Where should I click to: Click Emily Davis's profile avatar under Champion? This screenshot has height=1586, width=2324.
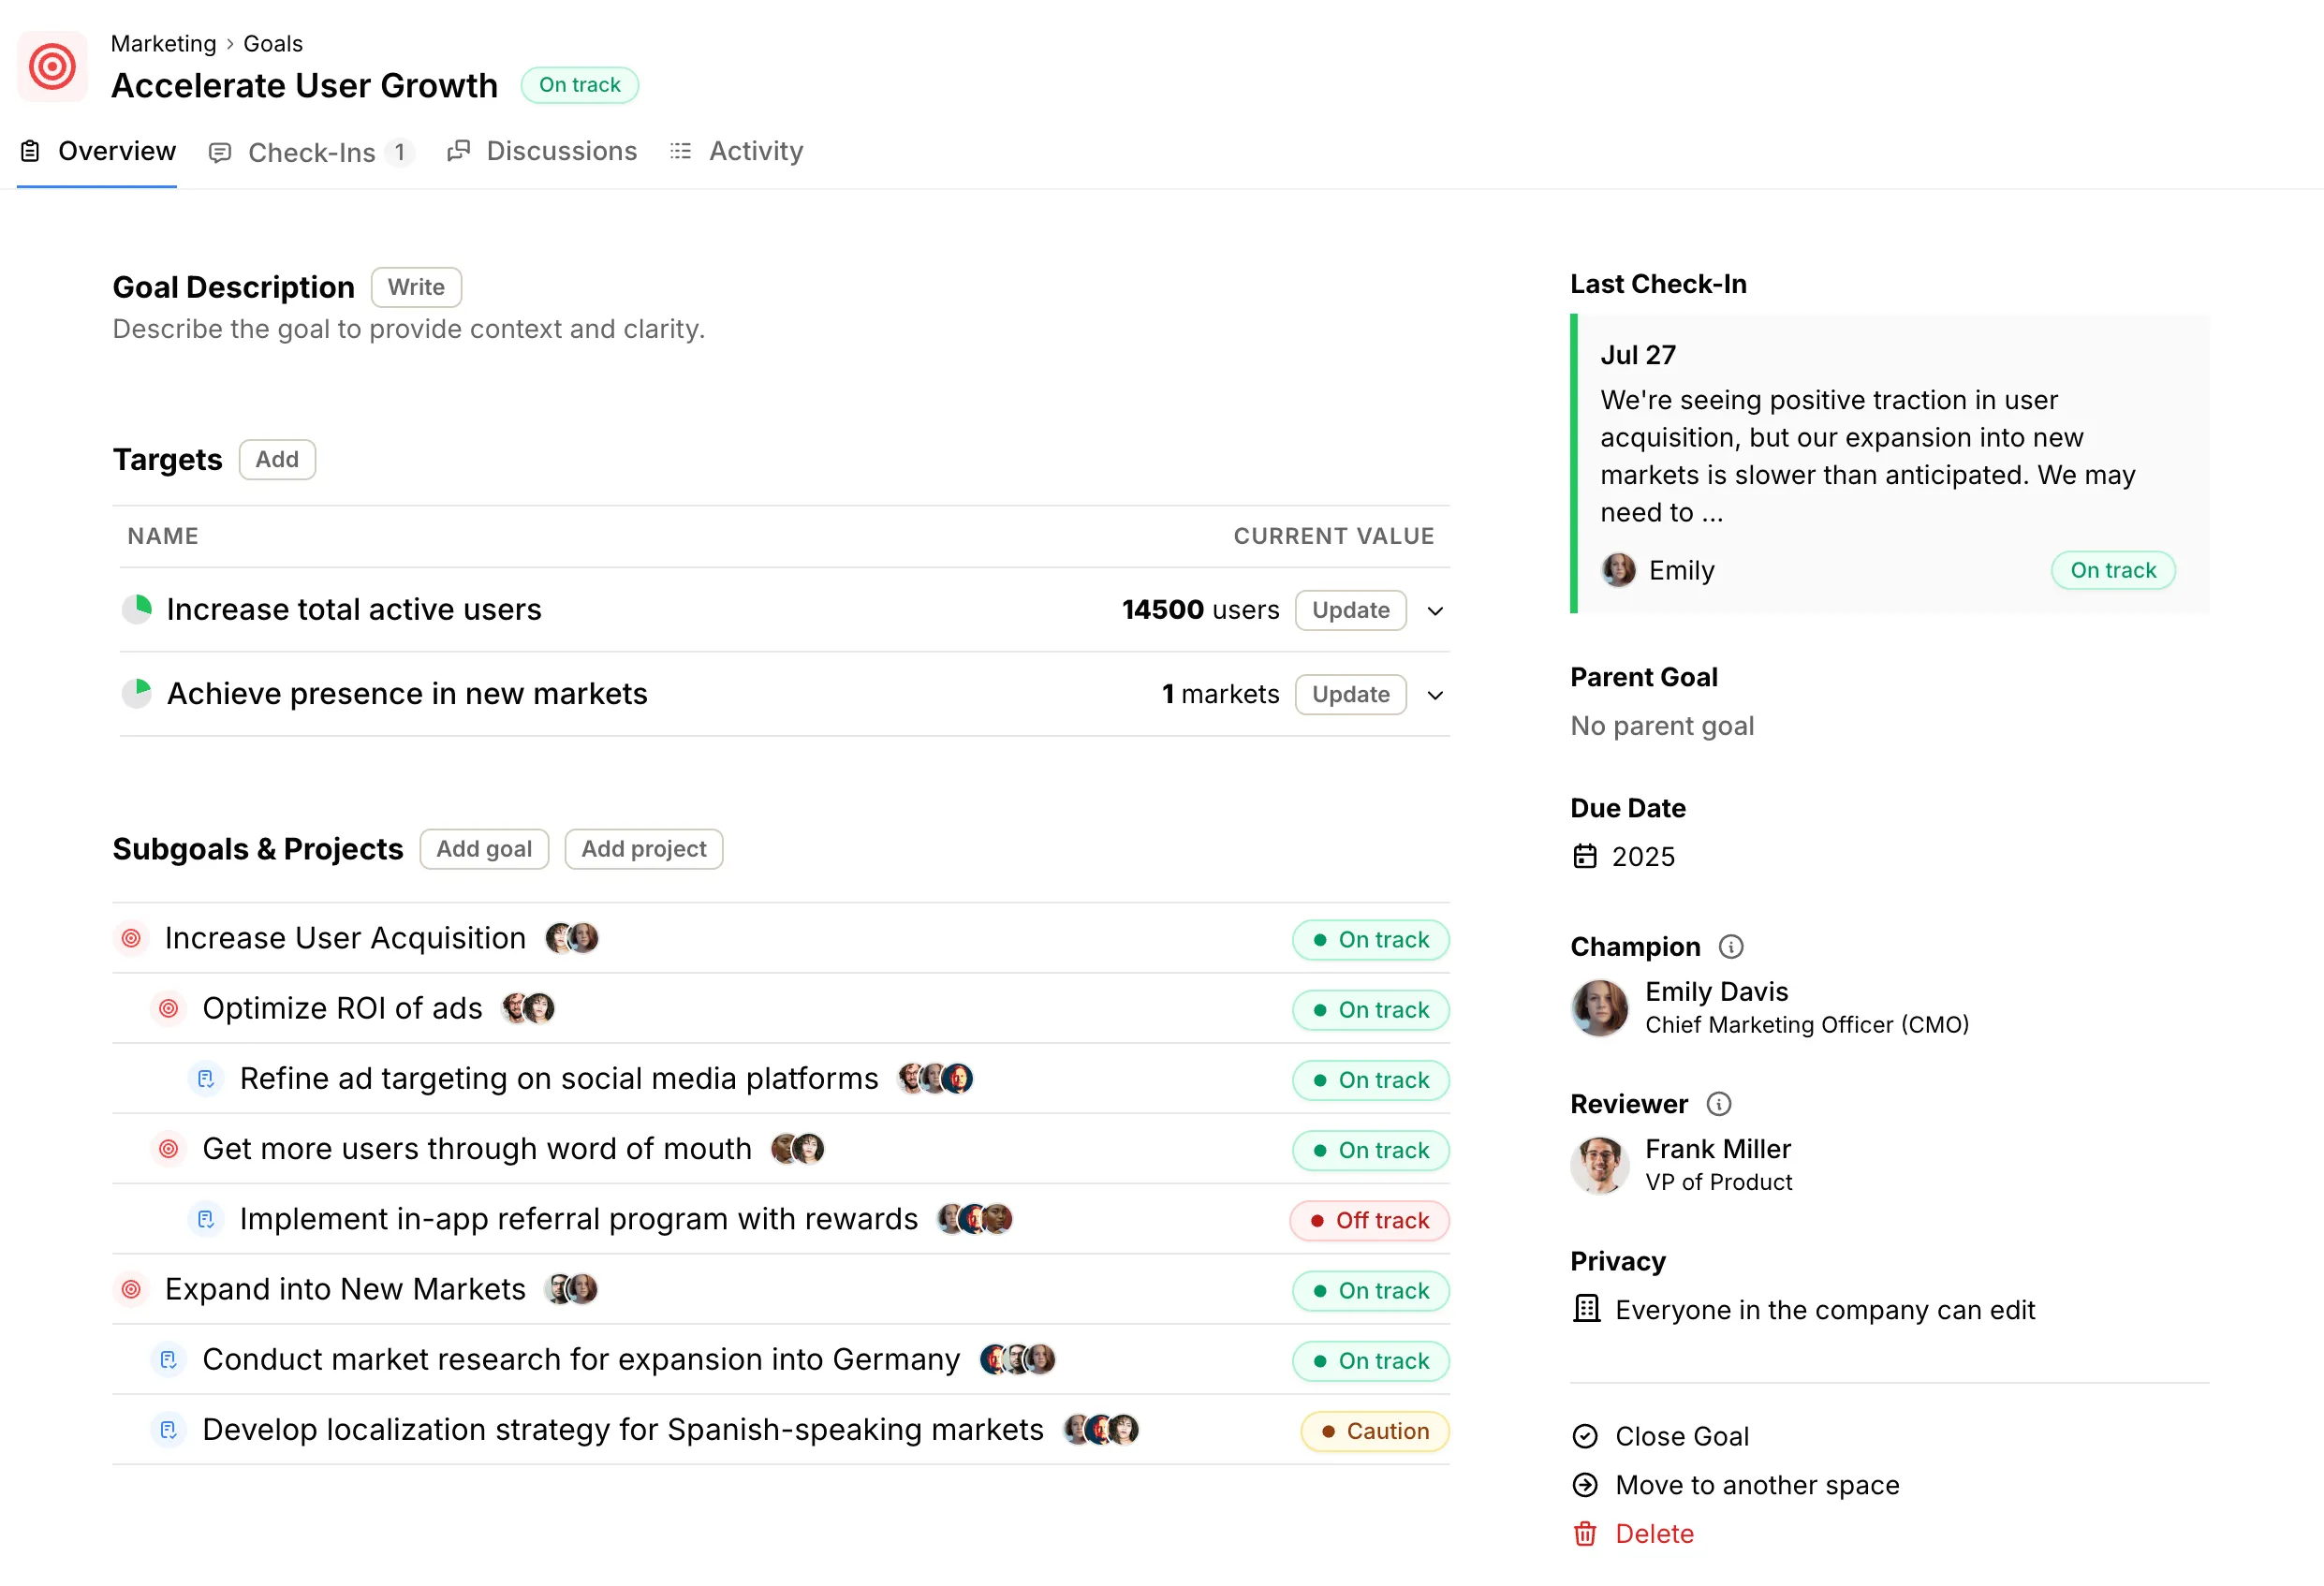tap(1600, 1008)
